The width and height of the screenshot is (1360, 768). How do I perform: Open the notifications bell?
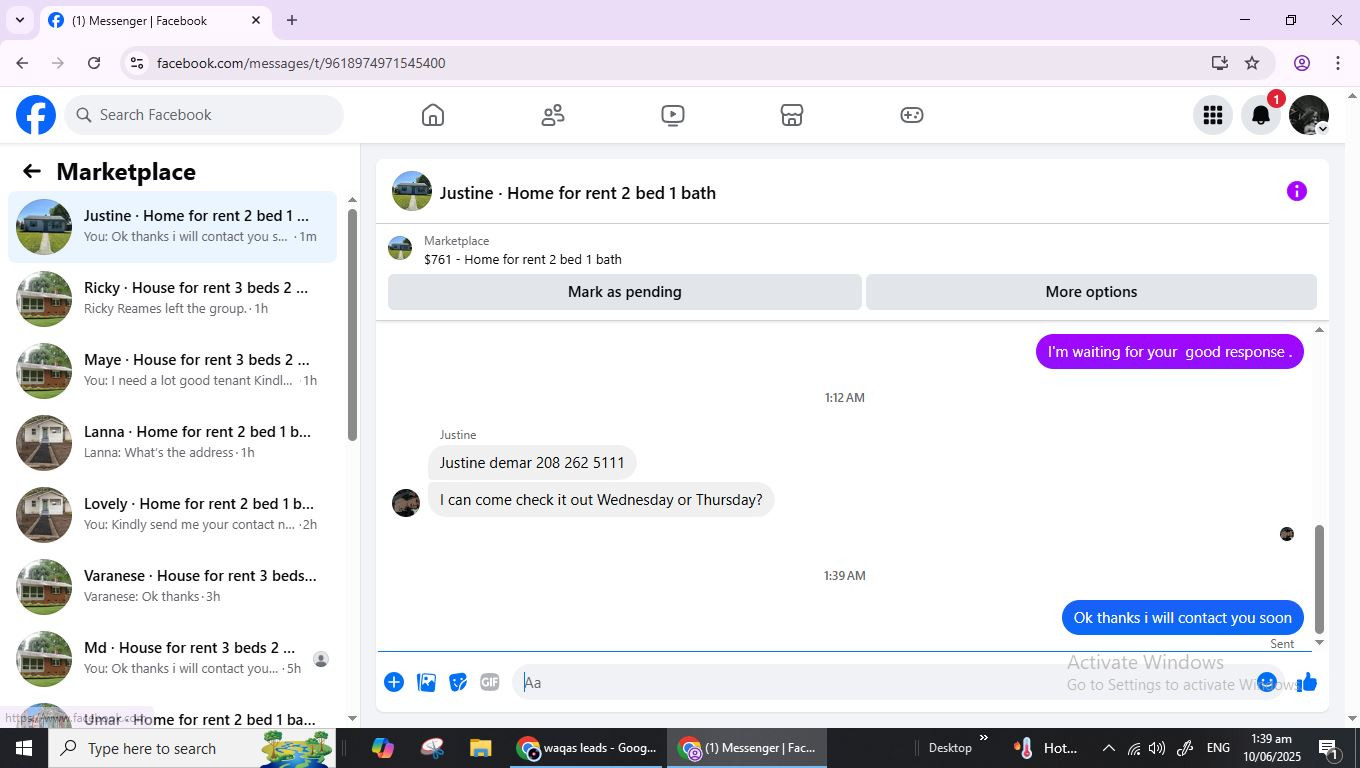[1261, 115]
